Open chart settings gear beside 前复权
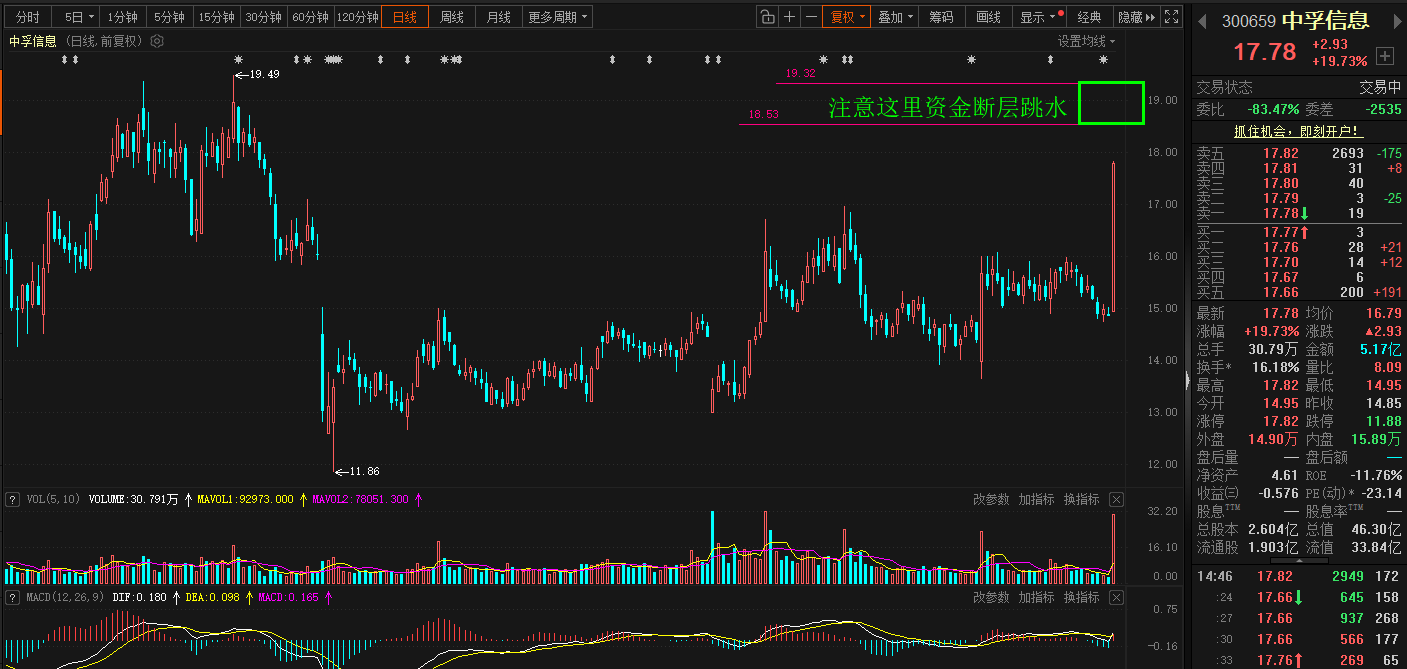1407x669 pixels. tap(156, 41)
